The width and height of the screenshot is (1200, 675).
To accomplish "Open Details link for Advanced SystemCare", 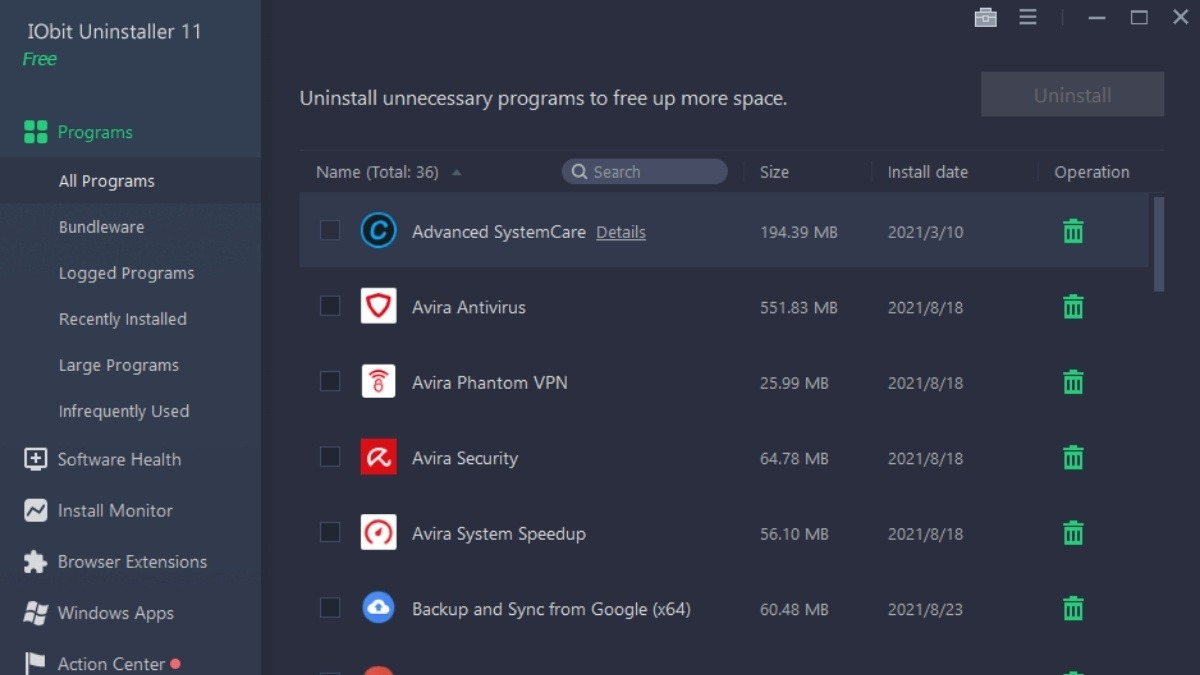I will [621, 232].
